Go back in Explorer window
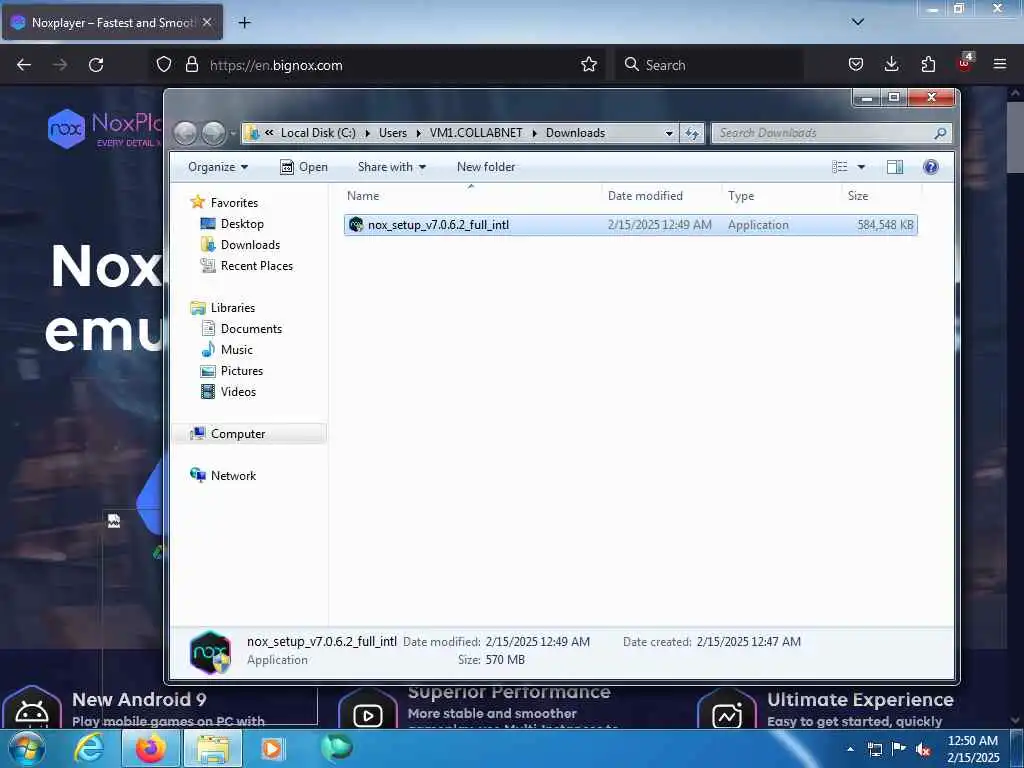 click(x=185, y=133)
